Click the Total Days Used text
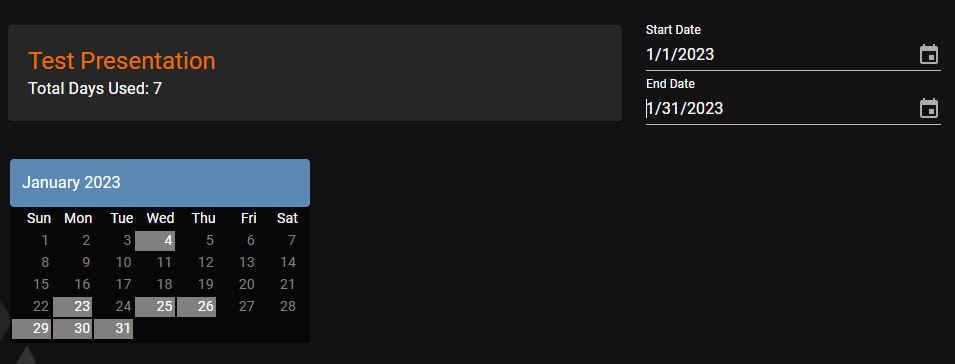The width and height of the screenshot is (955, 364). pos(95,89)
